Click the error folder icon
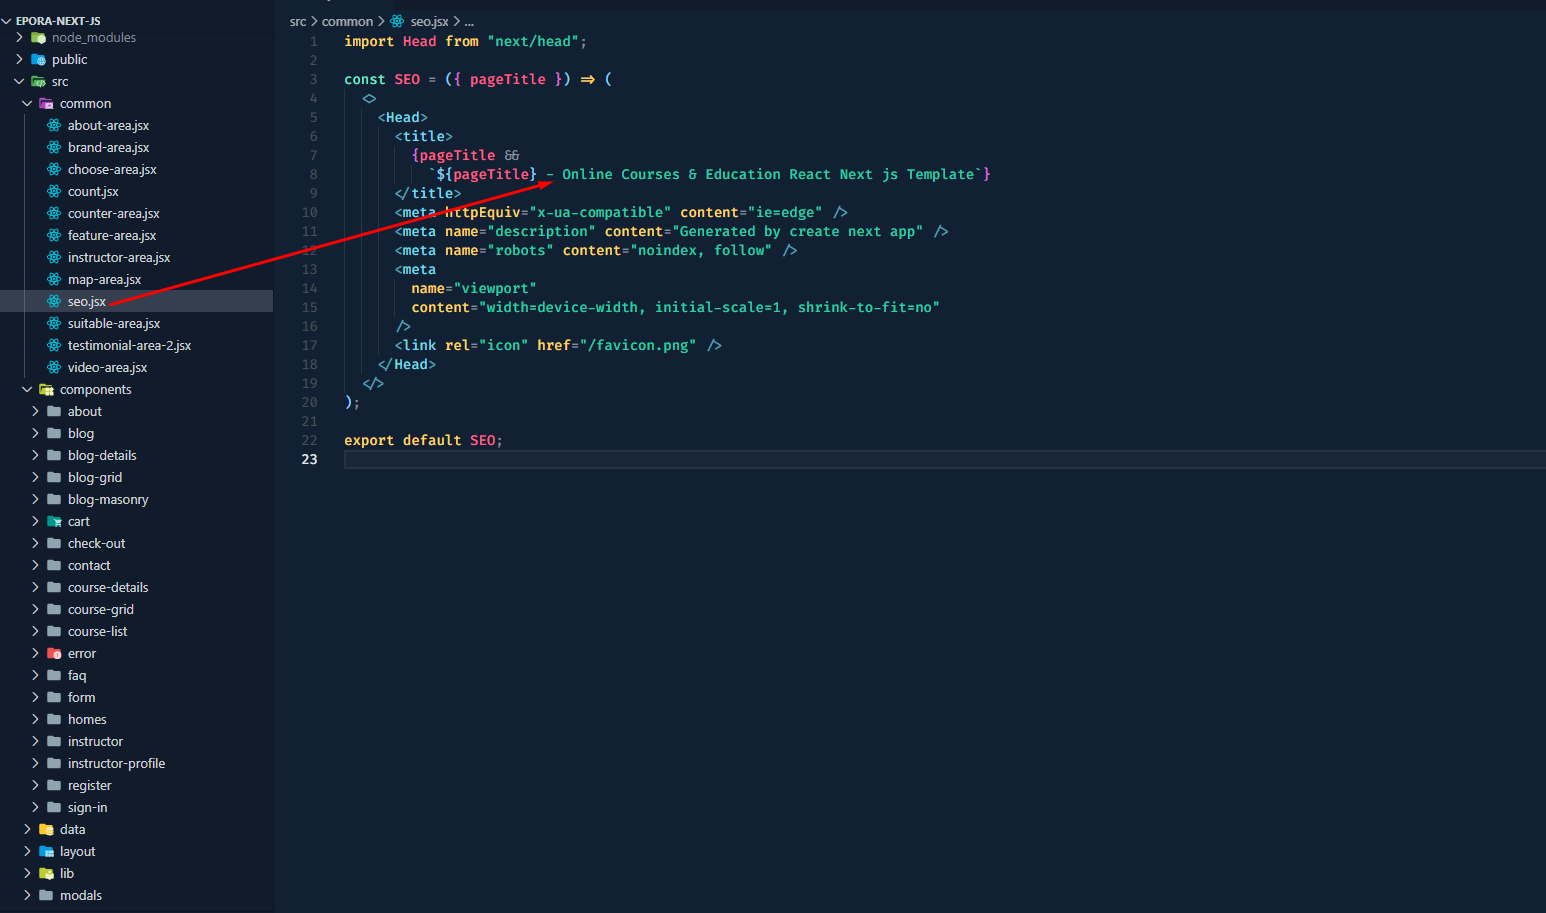The height and width of the screenshot is (913, 1546). 54,653
